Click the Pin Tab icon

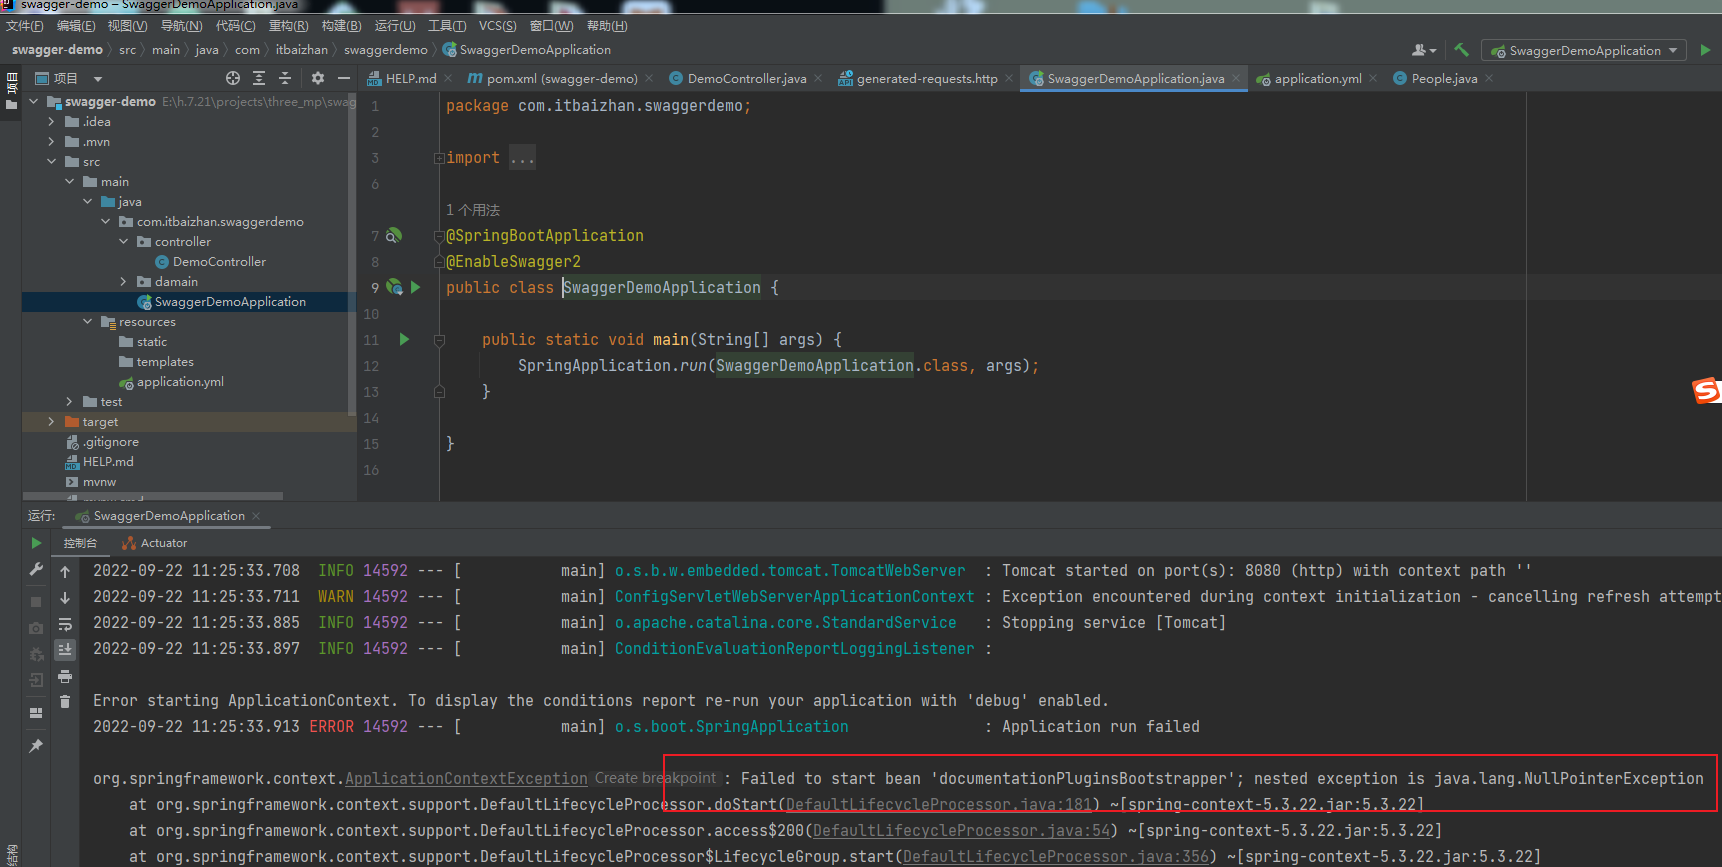36,746
